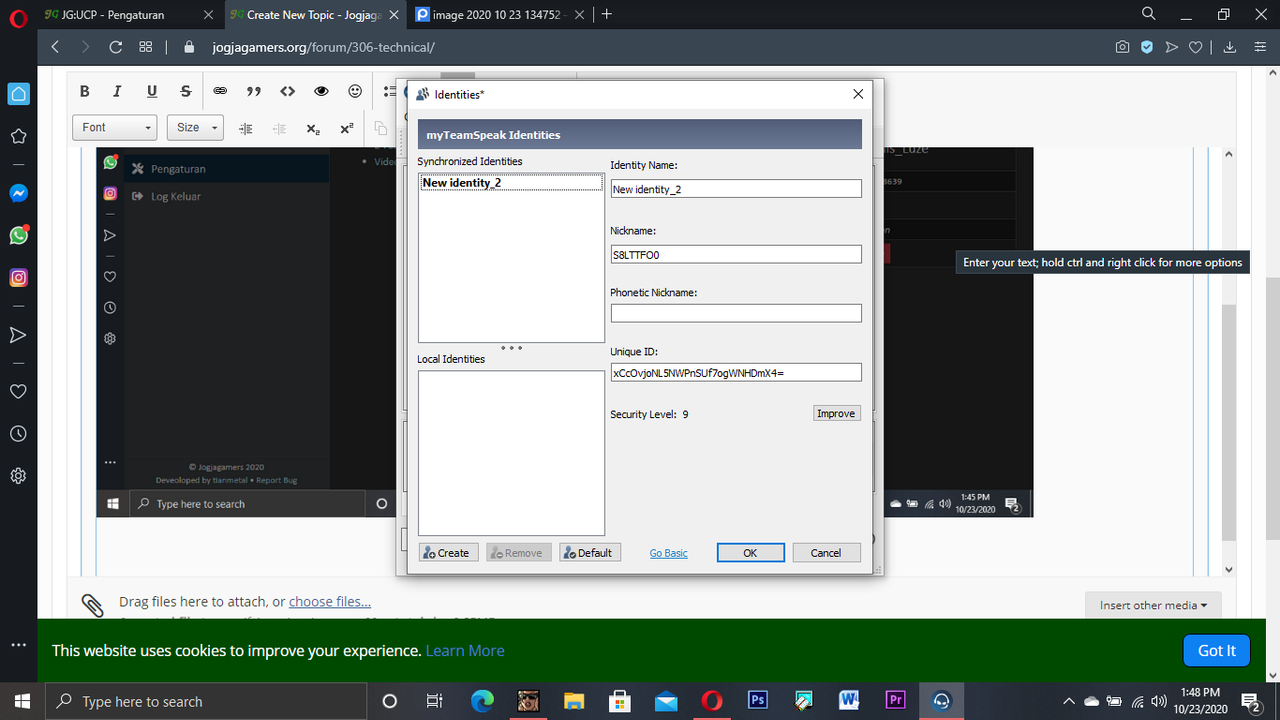Screen dimensions: 1280x720
Task: Toggle bold formatting
Action: pos(84,91)
